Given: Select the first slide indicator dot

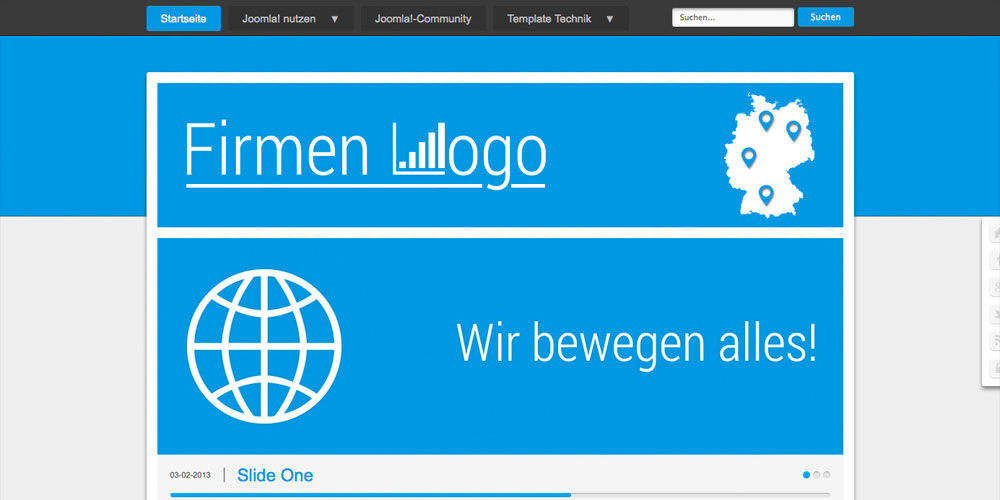Looking at the screenshot, I should point(807,475).
